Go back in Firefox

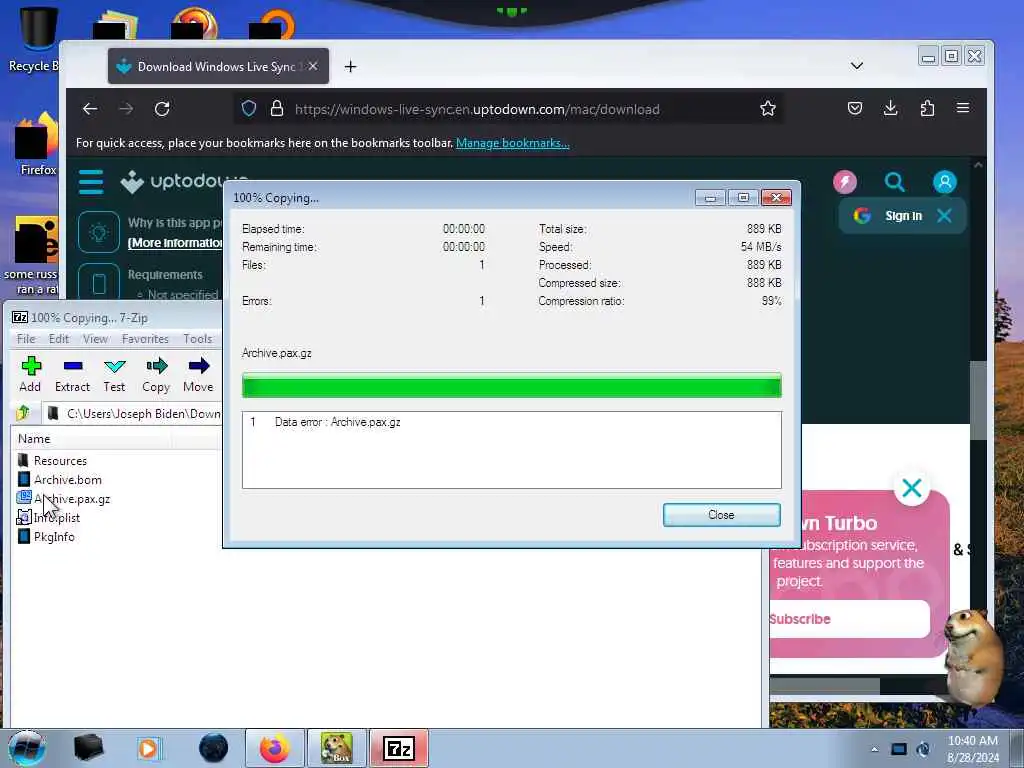tap(90, 108)
